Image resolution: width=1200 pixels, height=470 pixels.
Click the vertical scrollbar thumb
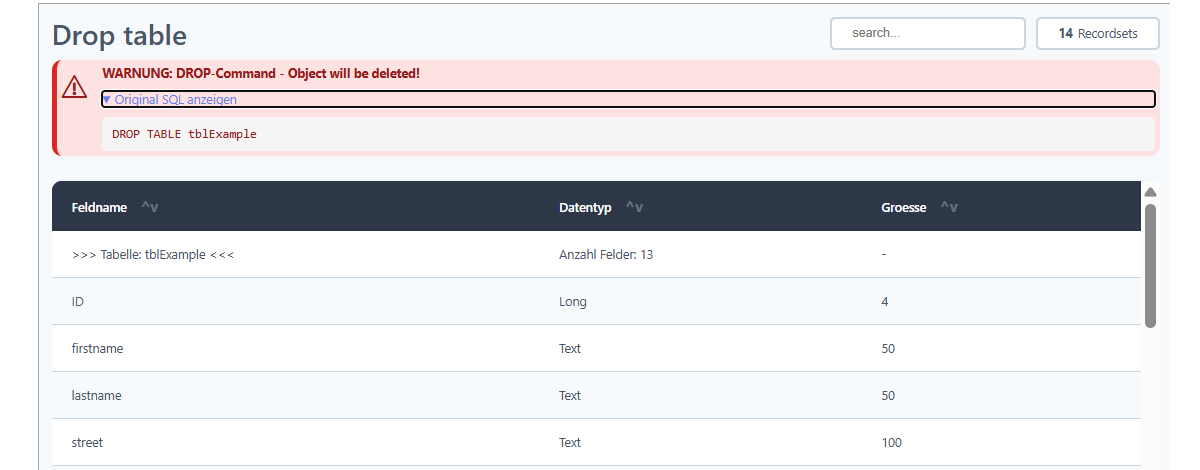click(1150, 266)
